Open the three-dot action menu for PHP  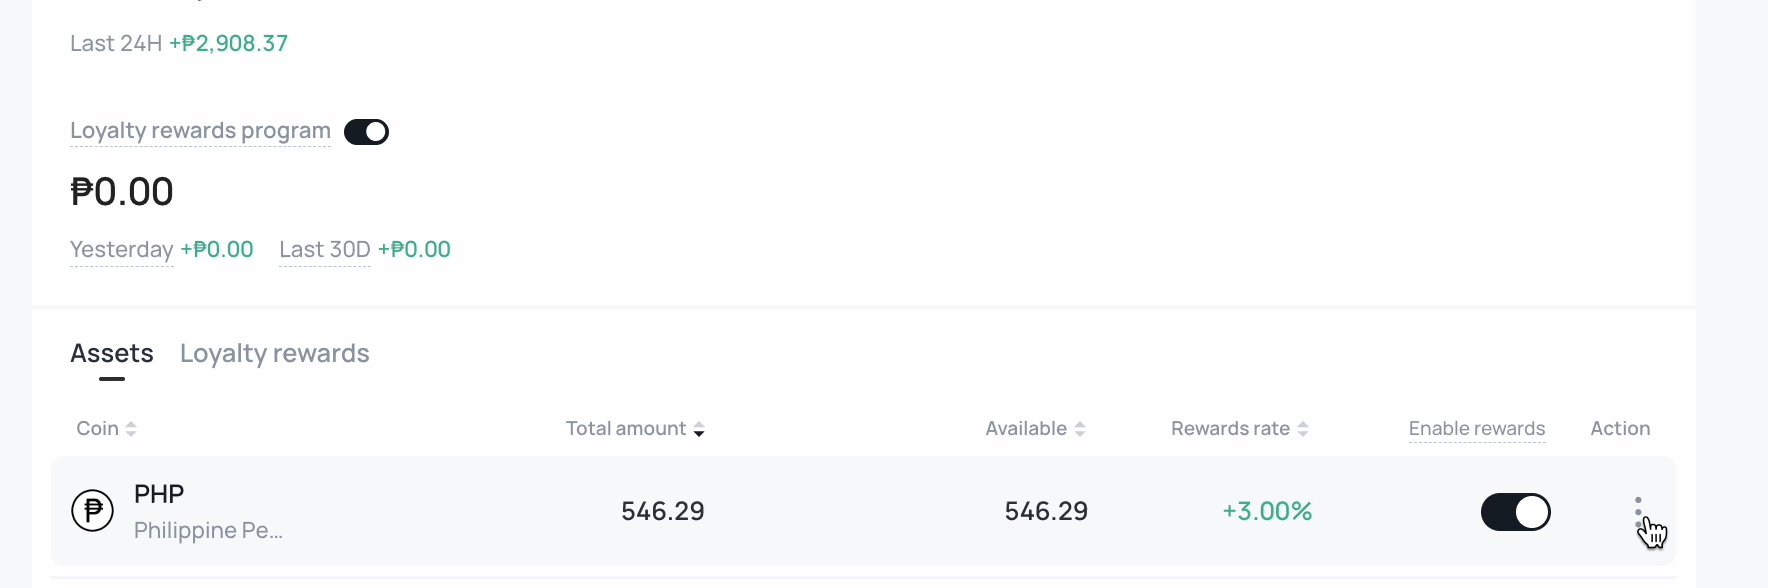pos(1638,512)
